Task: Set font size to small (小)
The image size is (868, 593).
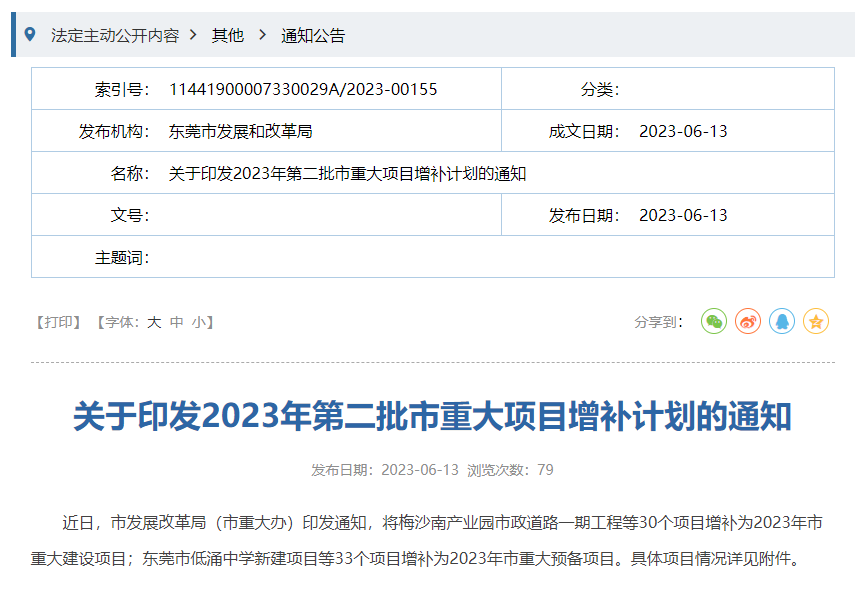Action: click(x=199, y=322)
